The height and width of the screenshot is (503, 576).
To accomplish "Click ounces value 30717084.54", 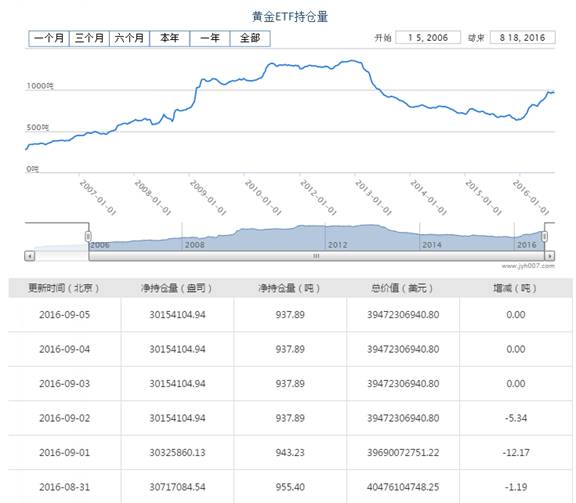I will pyautogui.click(x=177, y=487).
